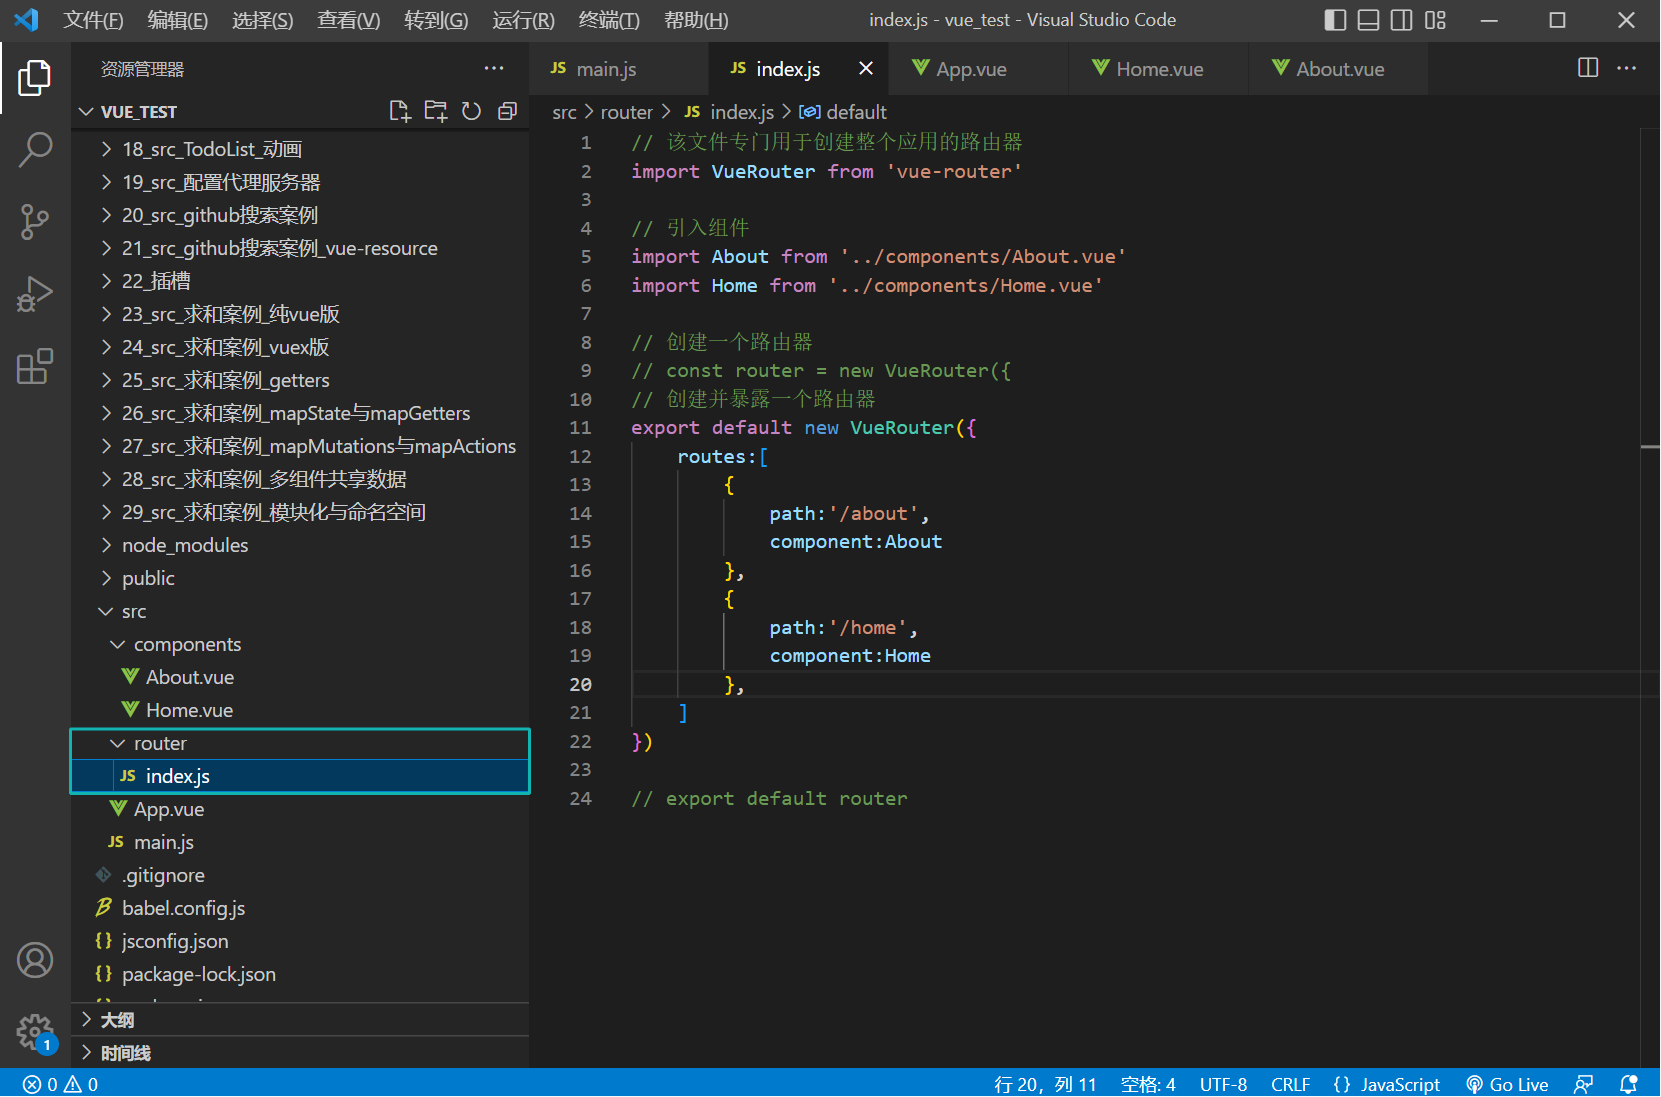This screenshot has height=1097, width=1661.
Task: Collapse the src folder
Action: 300,611
